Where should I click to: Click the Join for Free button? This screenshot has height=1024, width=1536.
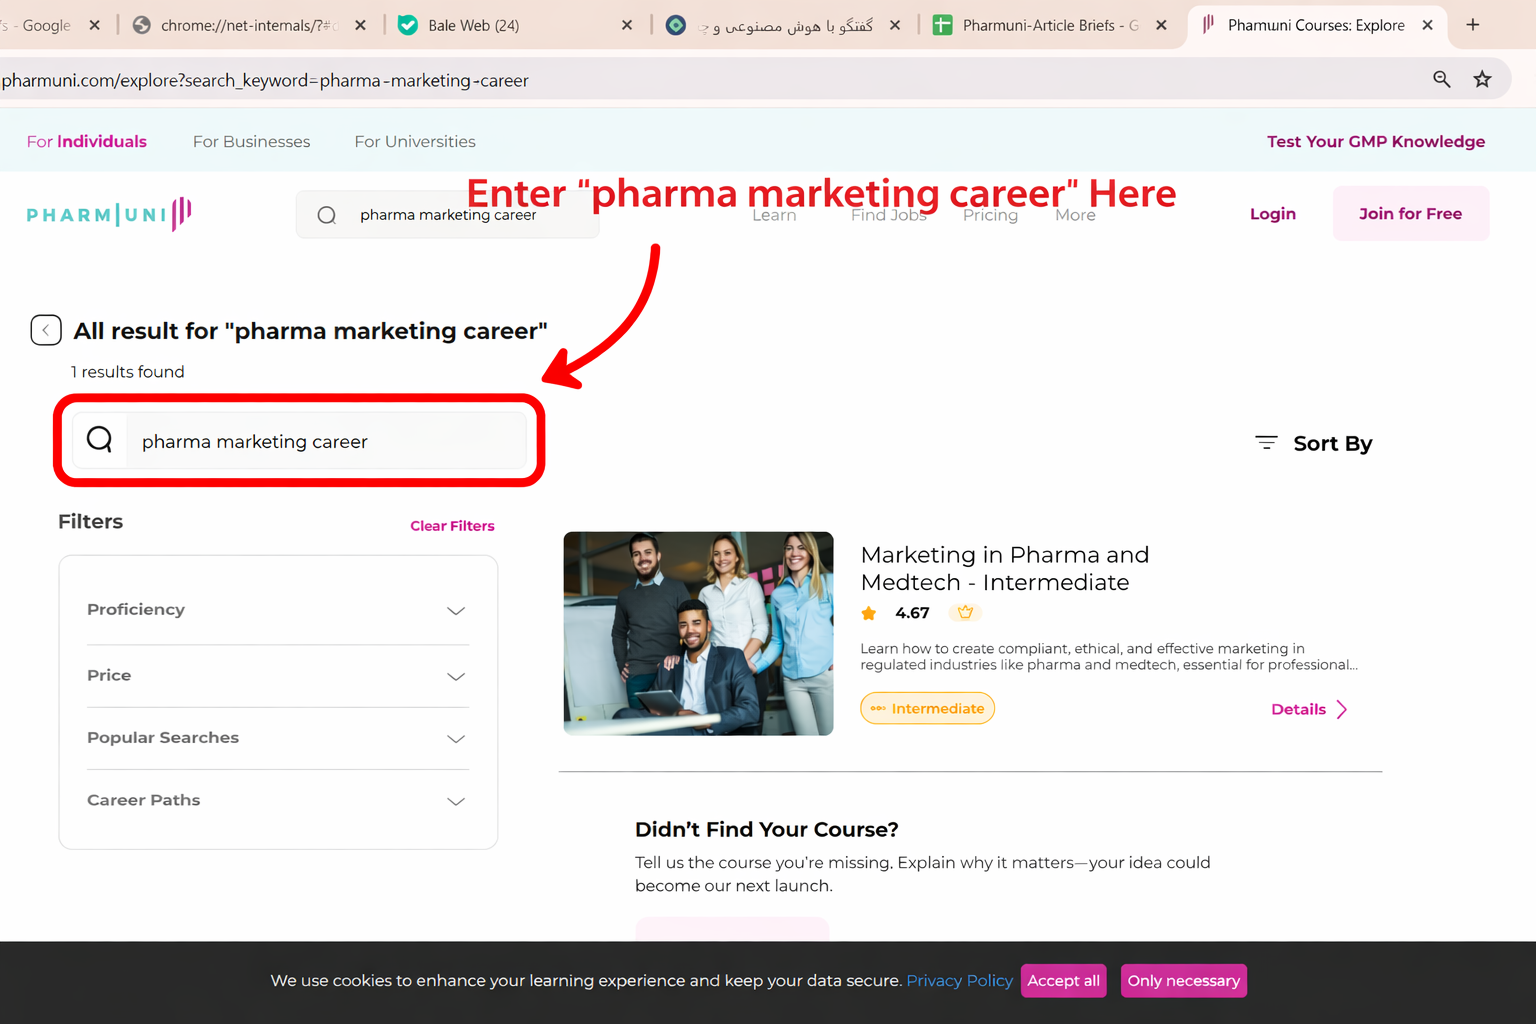tap(1410, 213)
